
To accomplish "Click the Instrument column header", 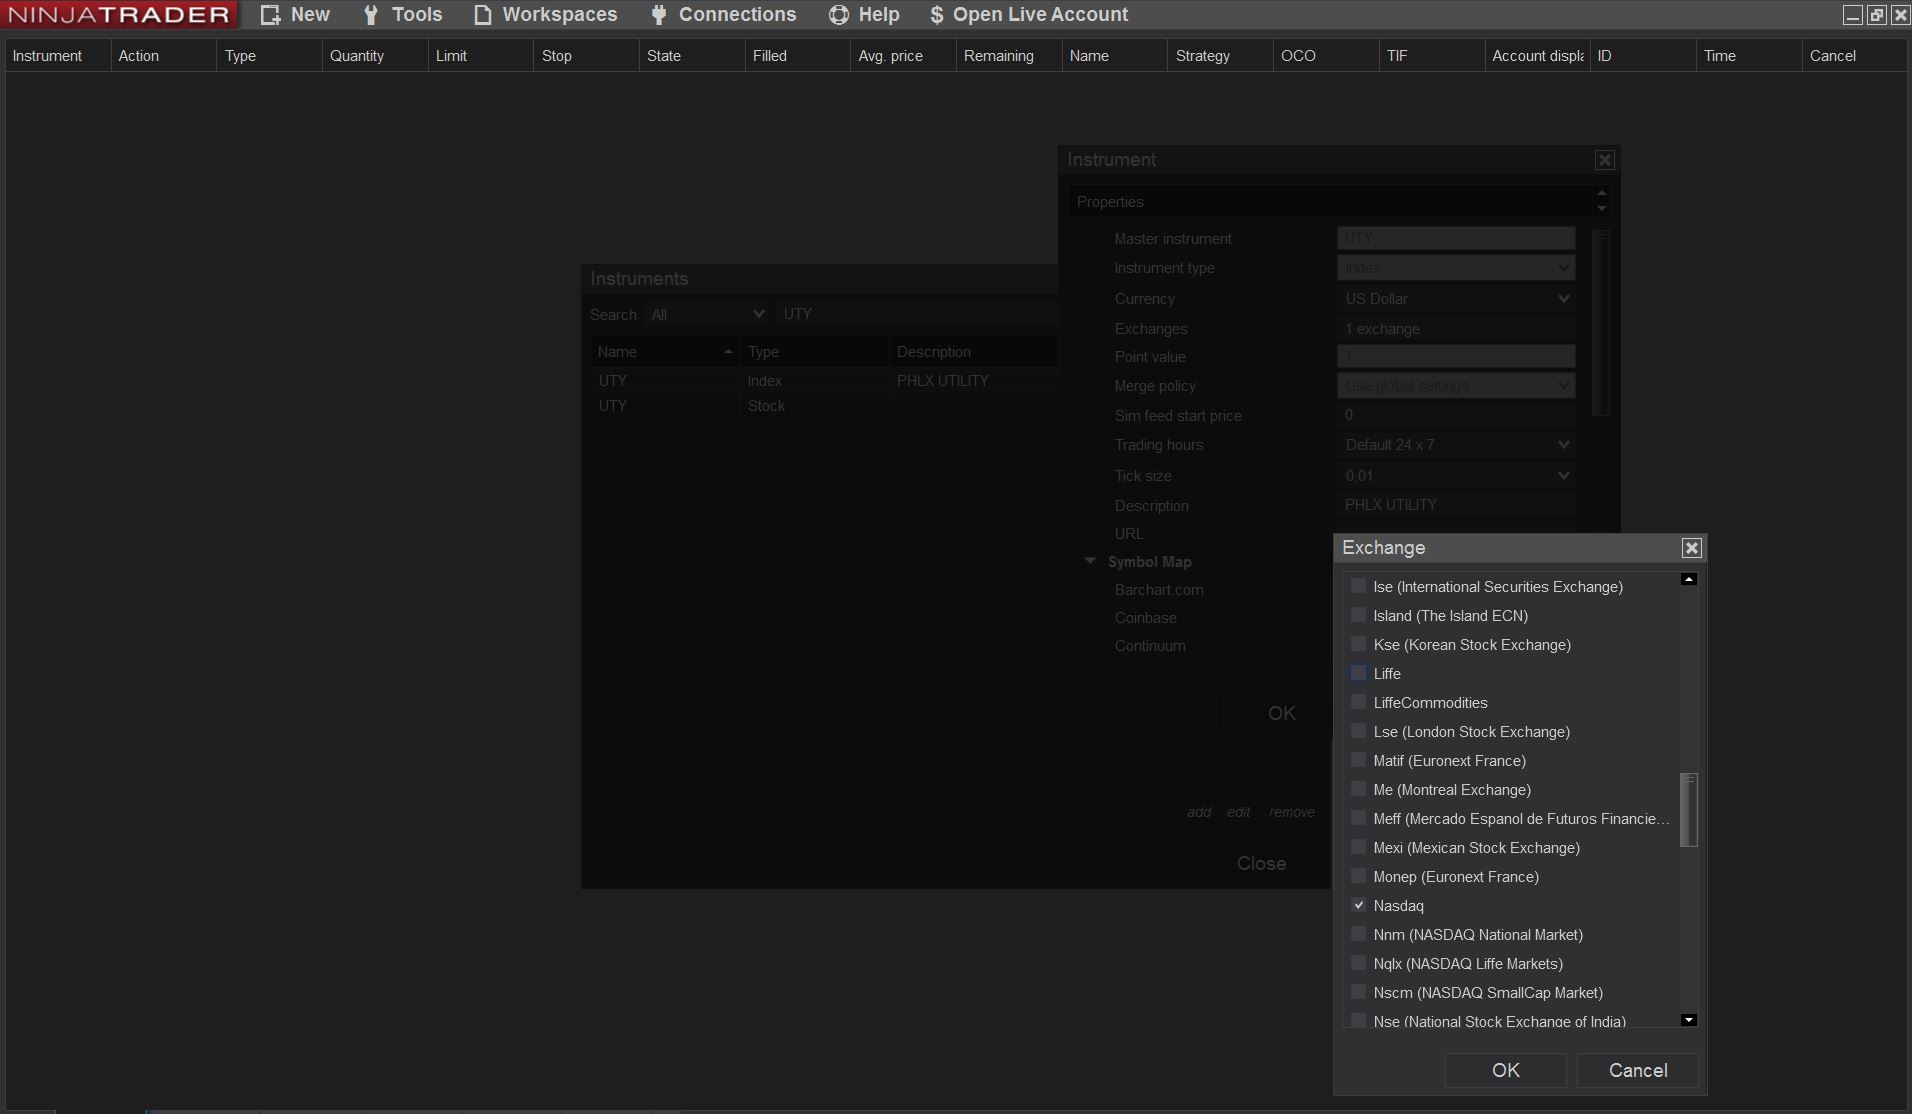I will 48,56.
